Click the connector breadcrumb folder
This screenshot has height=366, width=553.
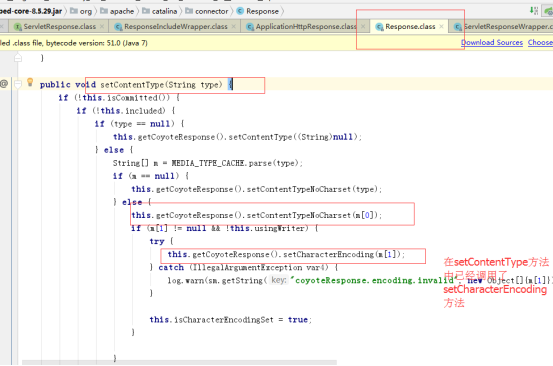pyautogui.click(x=207, y=11)
